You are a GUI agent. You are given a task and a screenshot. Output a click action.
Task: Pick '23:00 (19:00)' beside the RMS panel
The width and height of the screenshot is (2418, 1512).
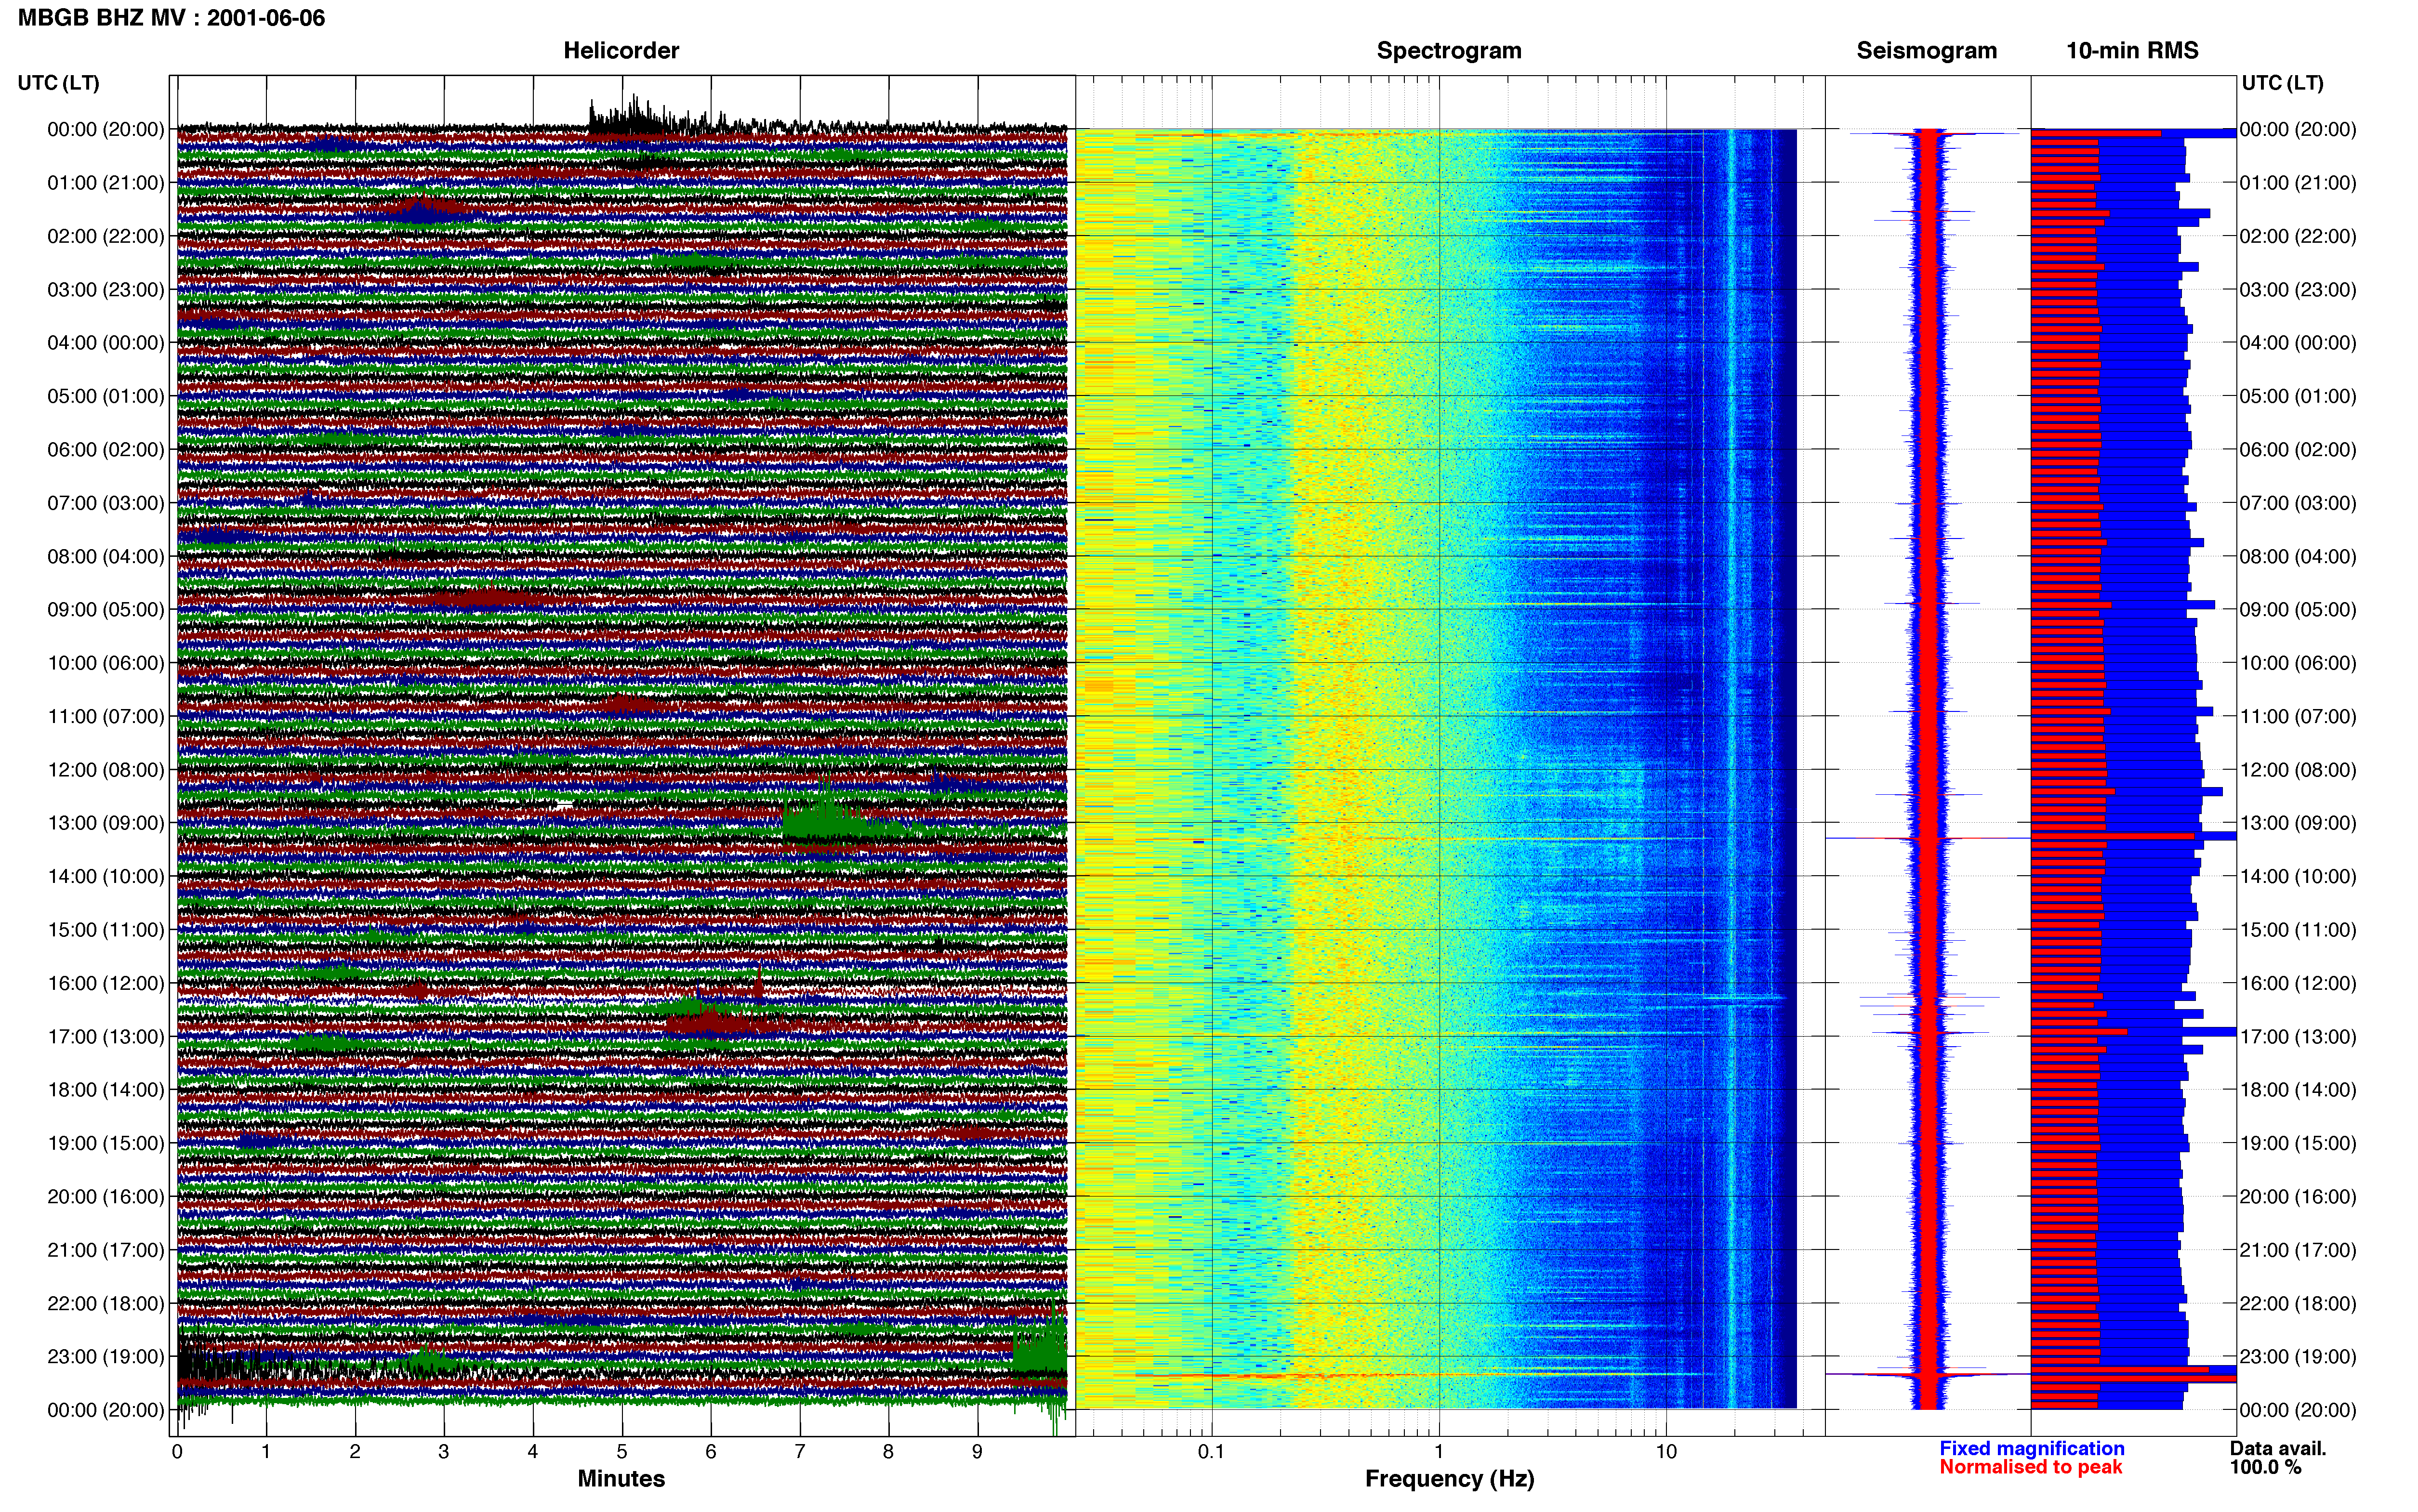tap(2298, 1357)
